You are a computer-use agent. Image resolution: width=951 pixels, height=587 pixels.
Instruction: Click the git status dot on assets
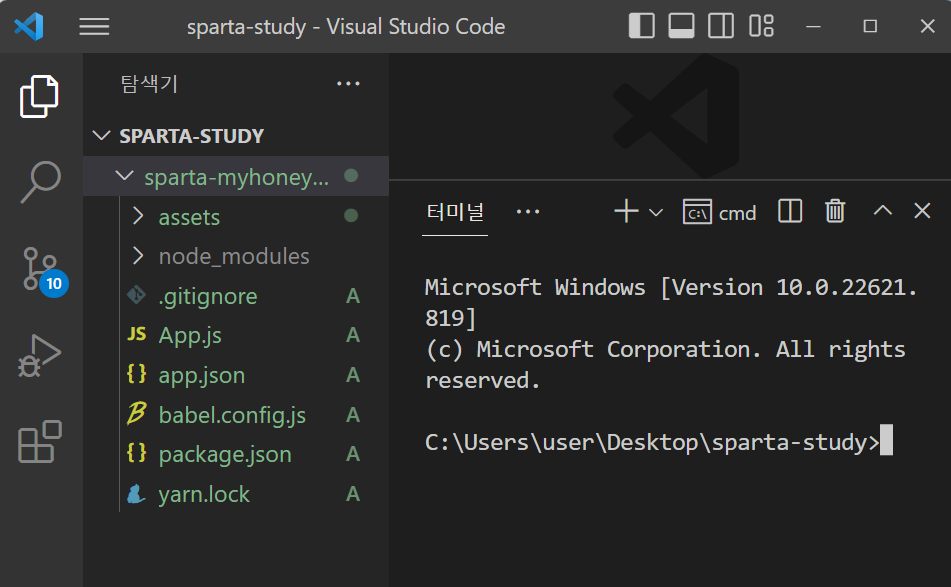tap(351, 215)
